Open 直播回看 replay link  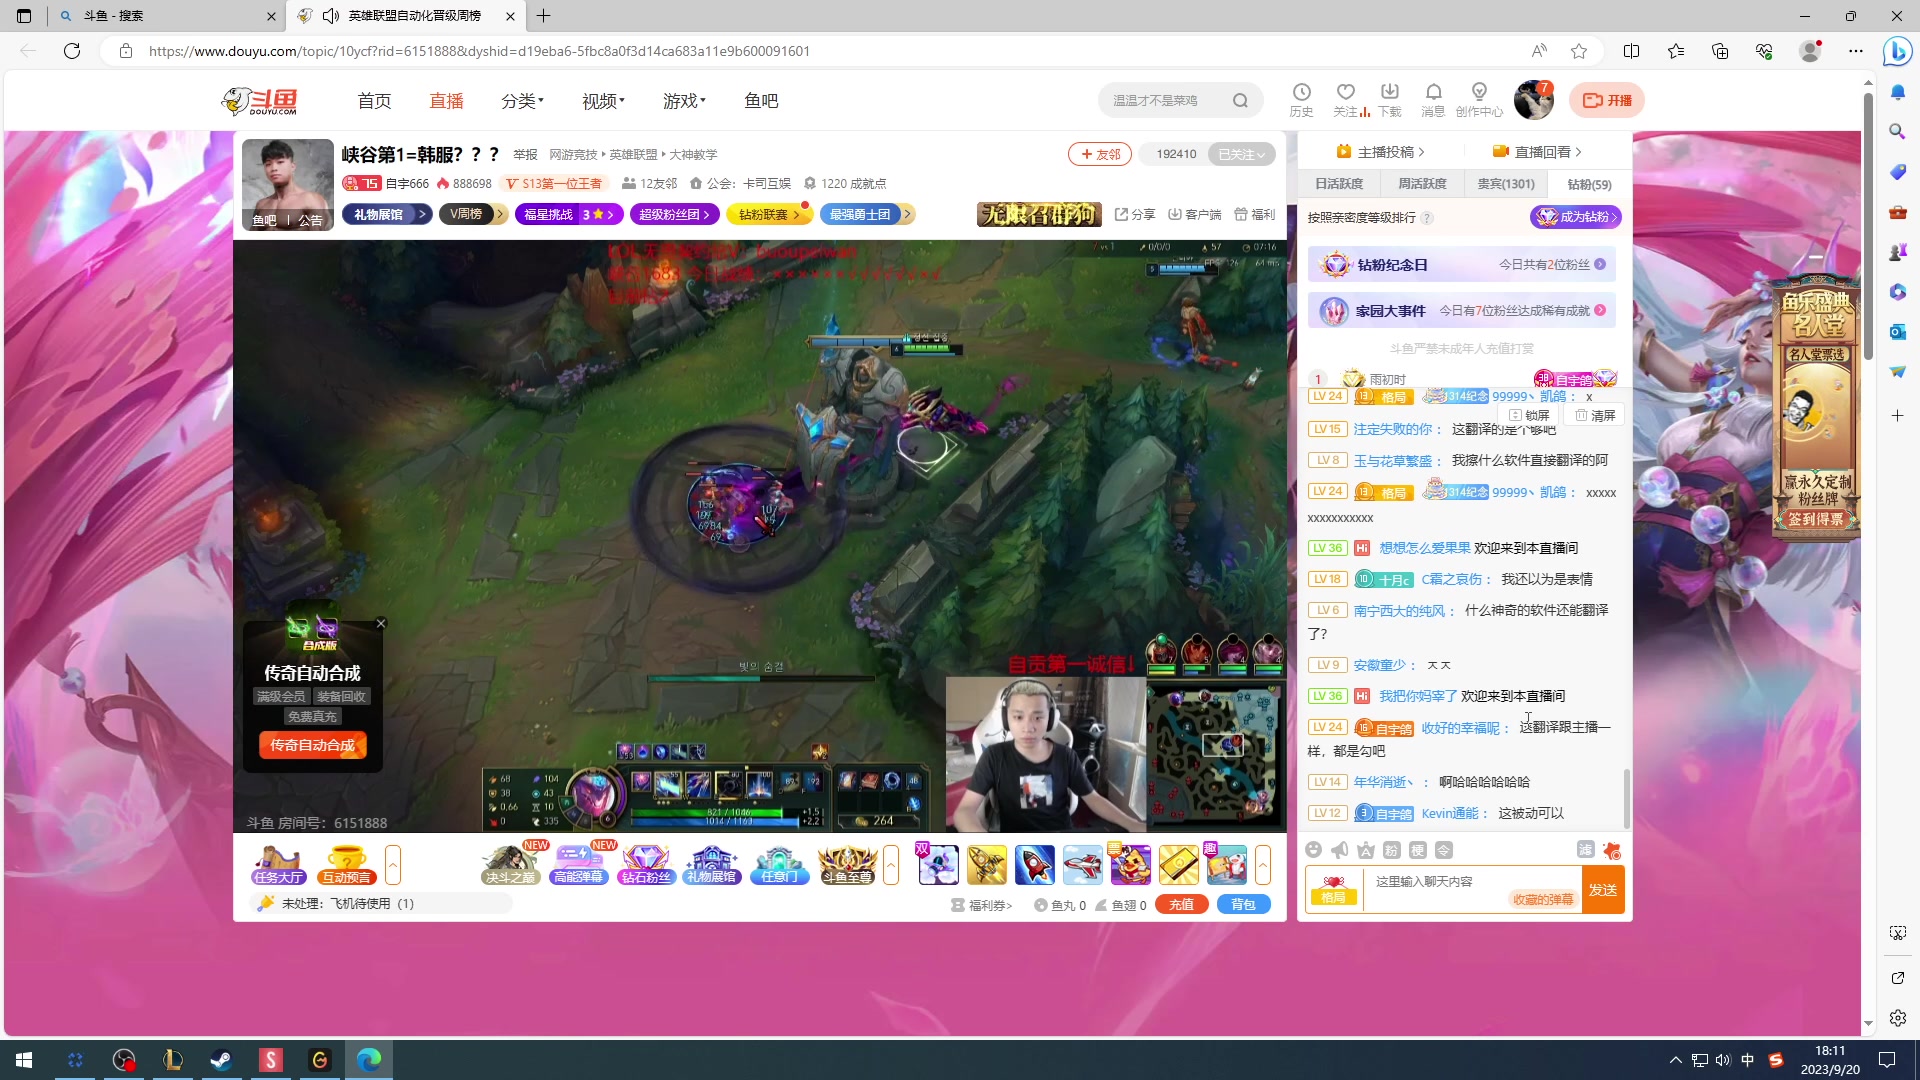coord(1537,152)
